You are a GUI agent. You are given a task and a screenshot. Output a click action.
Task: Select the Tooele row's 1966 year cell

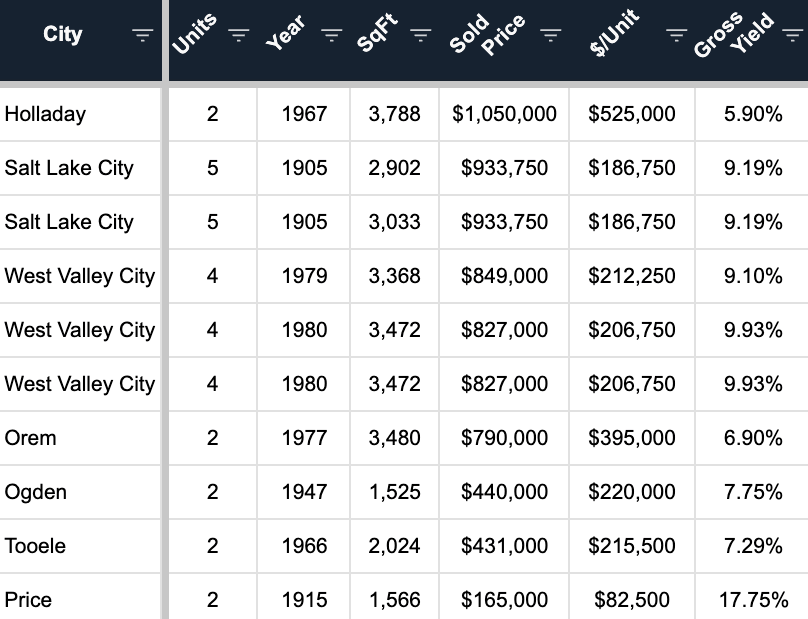(304, 546)
